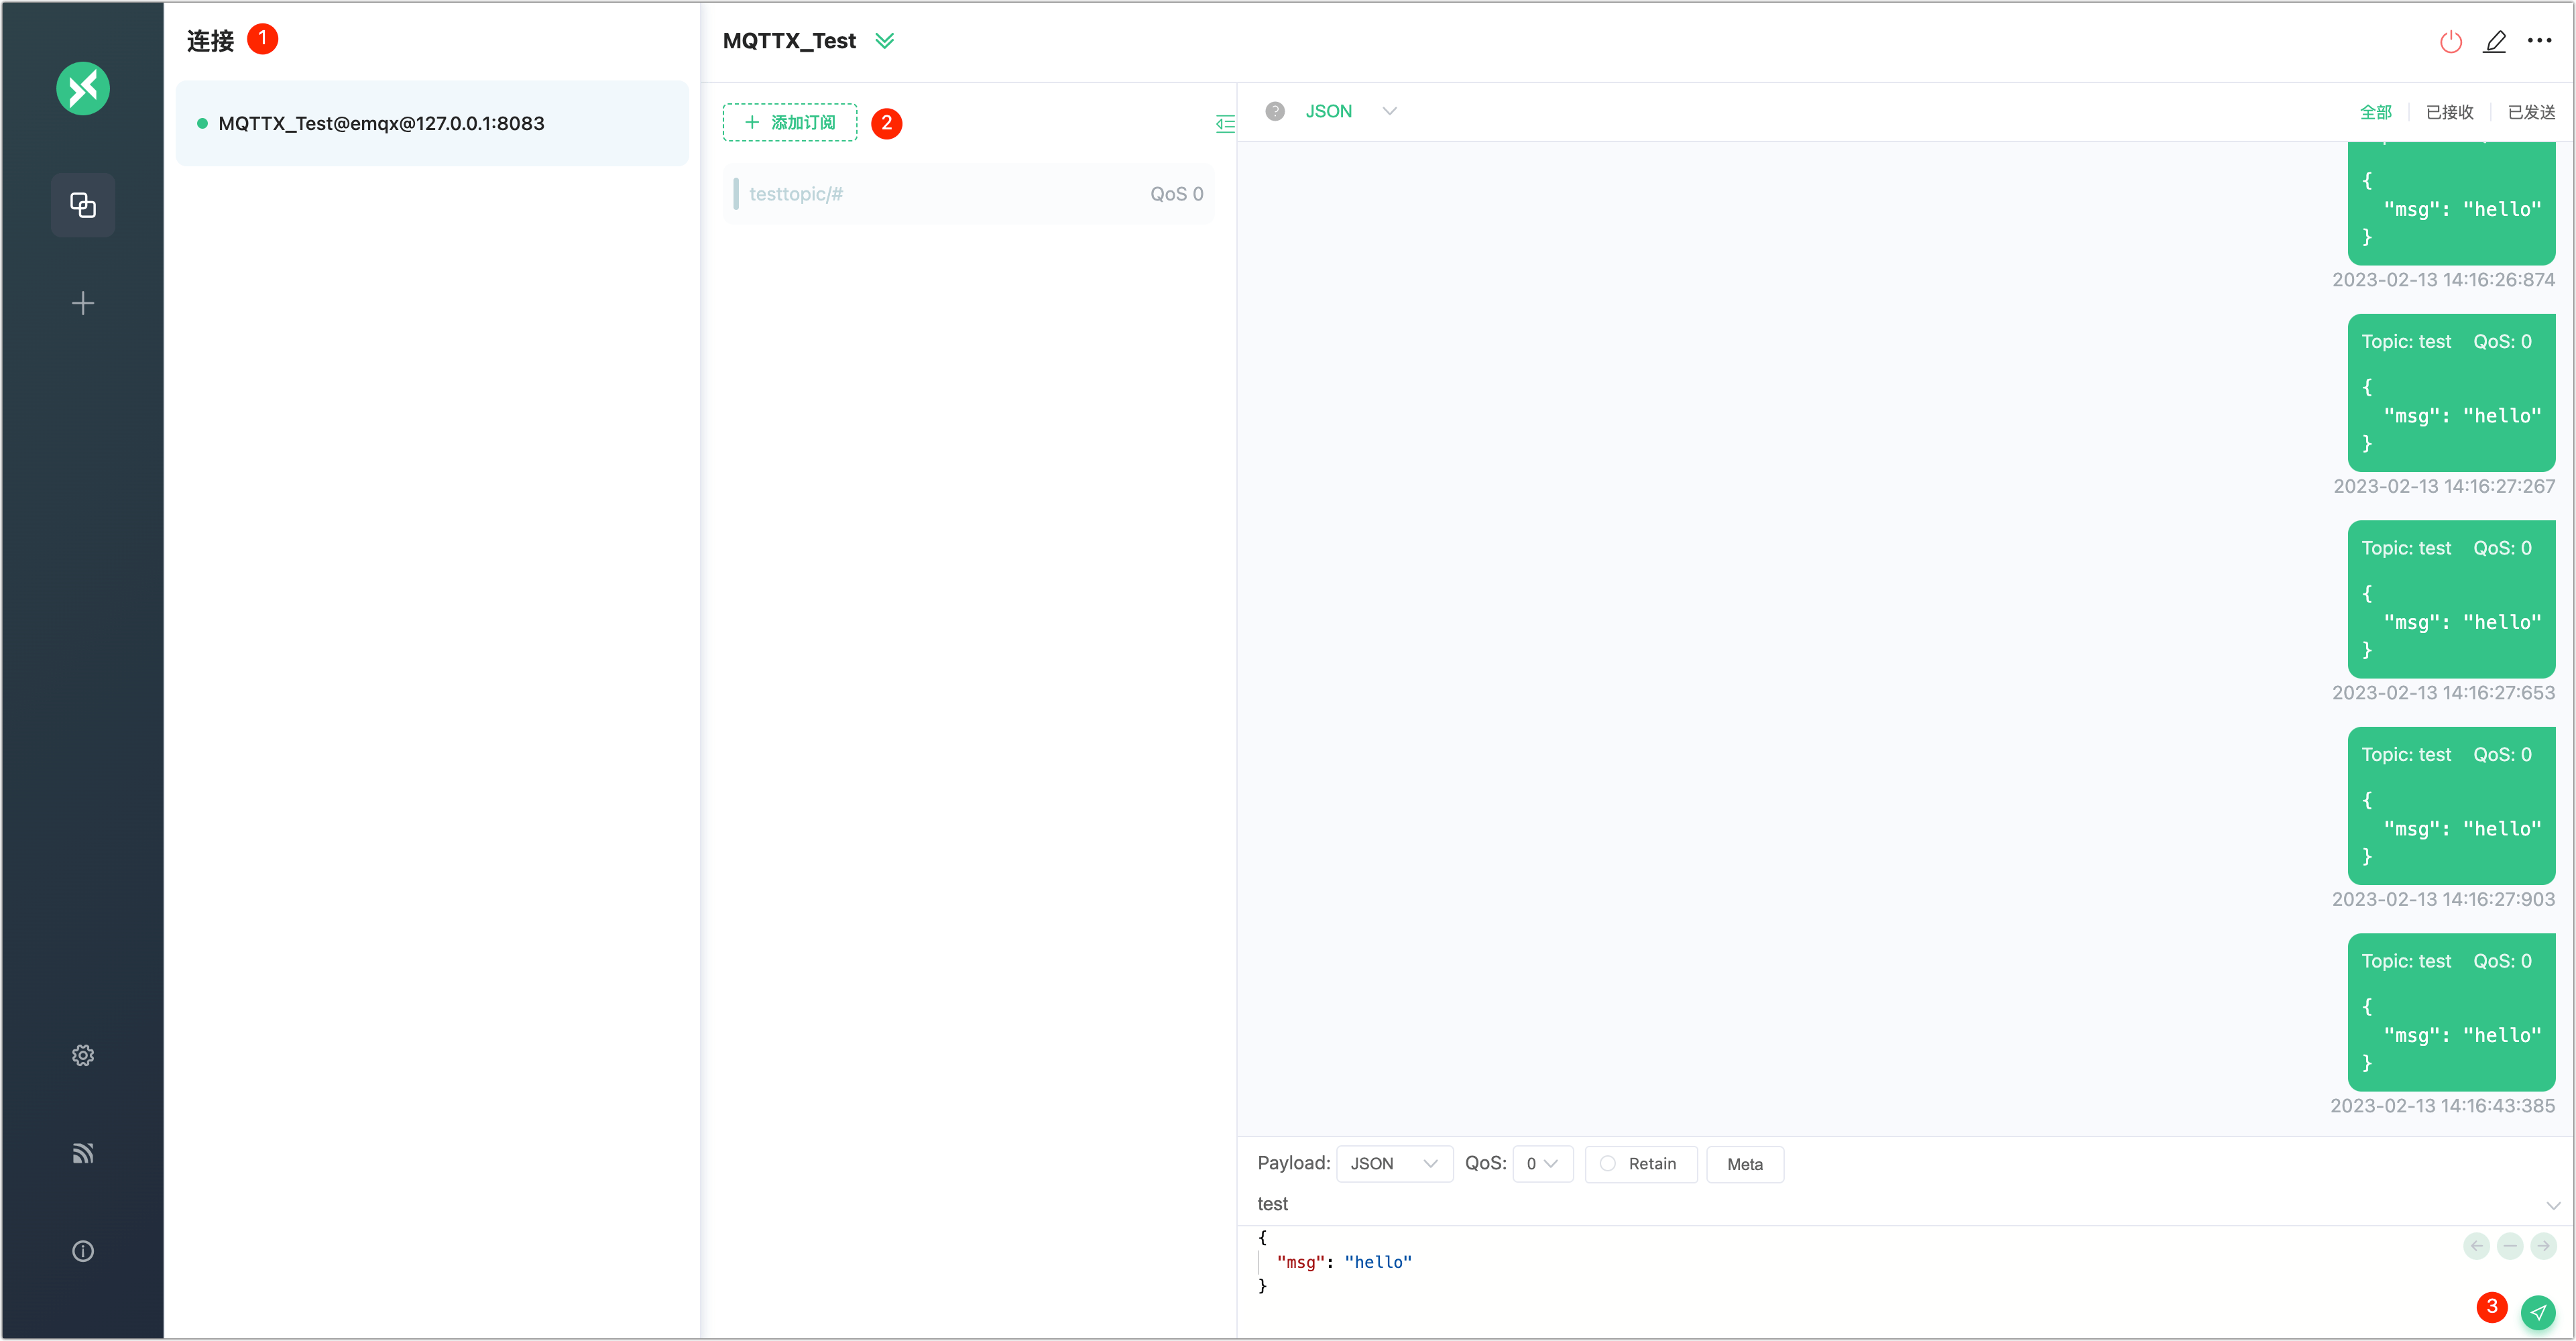The image size is (2576, 1341).
Task: Open Settings from the sidebar gear
Action: point(82,1055)
